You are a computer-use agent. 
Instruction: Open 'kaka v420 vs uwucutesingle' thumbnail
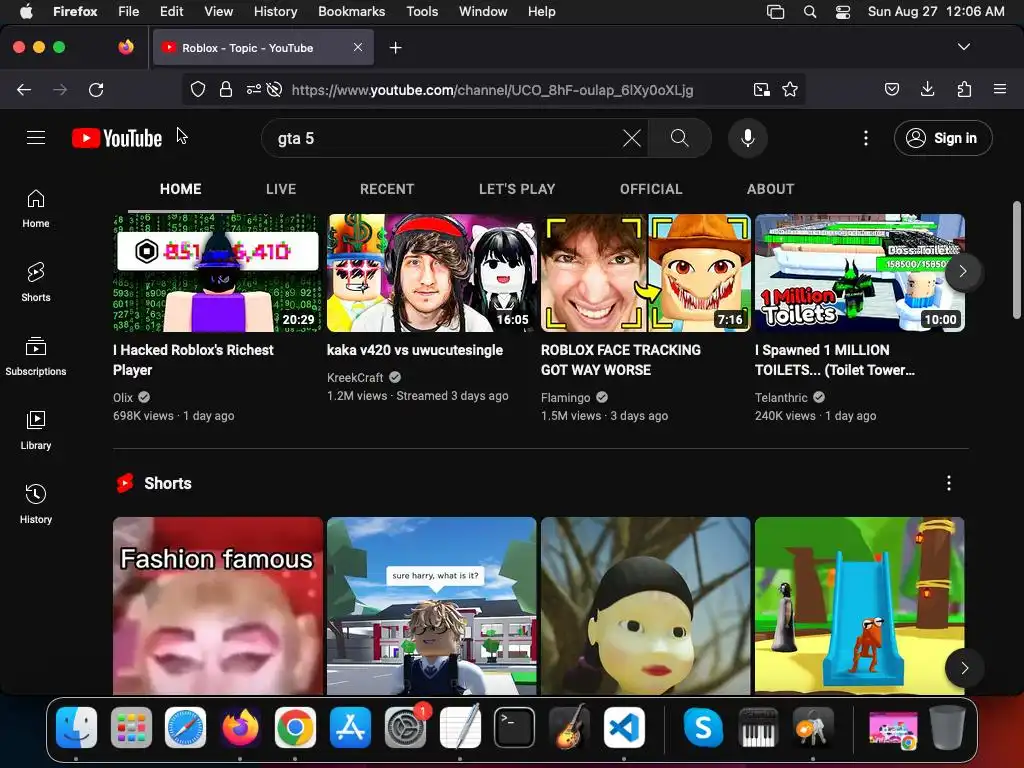coord(432,273)
